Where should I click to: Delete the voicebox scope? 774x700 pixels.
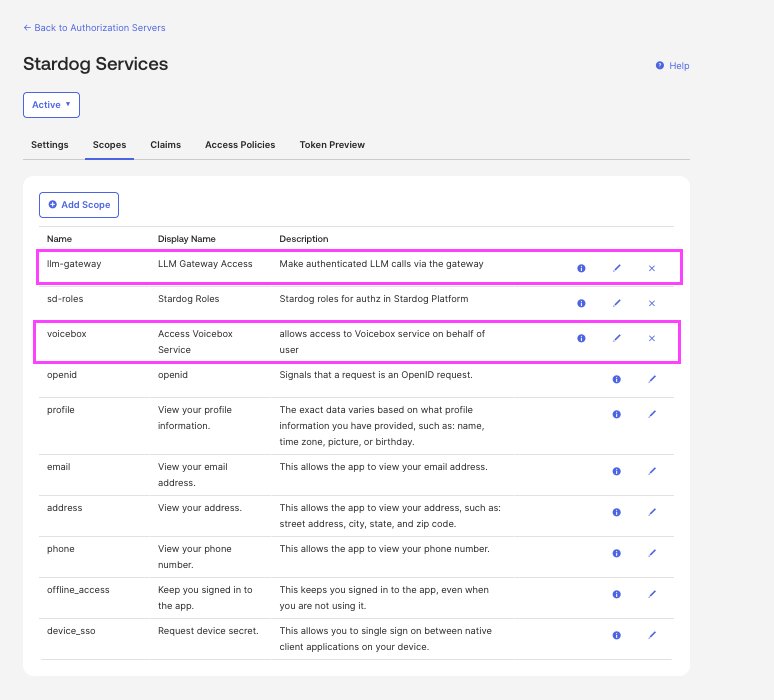652,338
